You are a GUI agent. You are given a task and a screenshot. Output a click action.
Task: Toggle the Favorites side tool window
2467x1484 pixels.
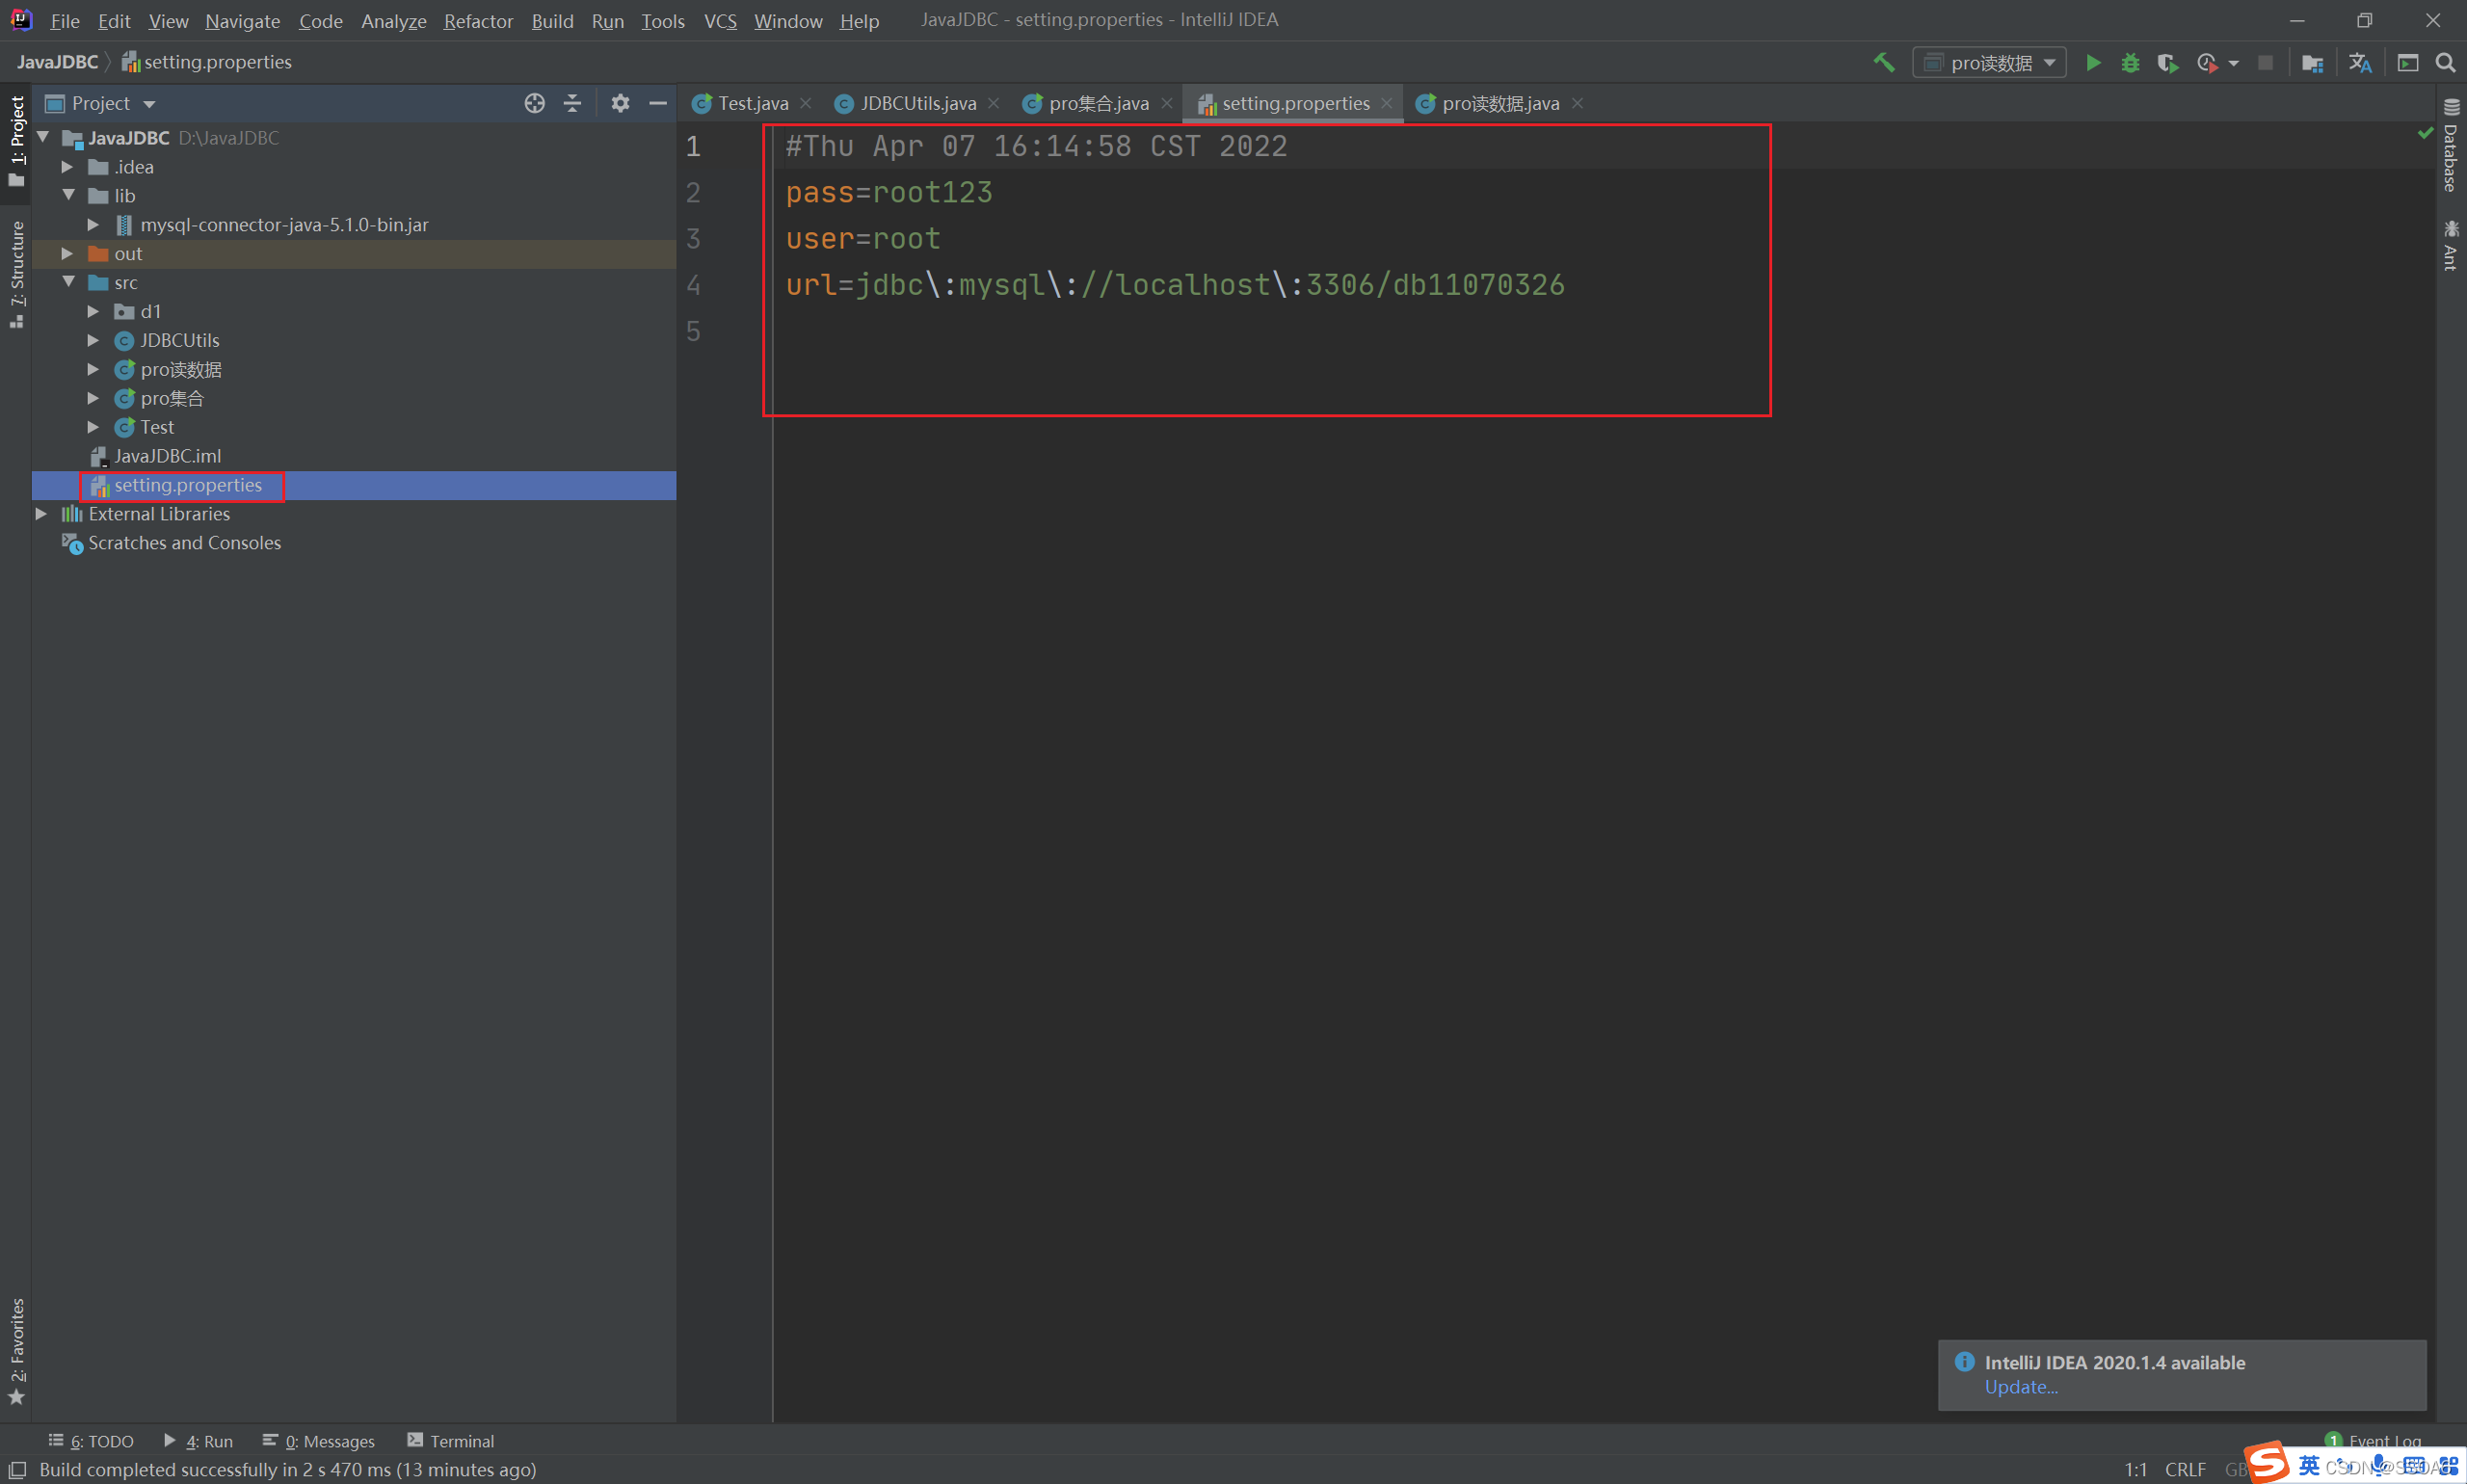pos(16,1349)
